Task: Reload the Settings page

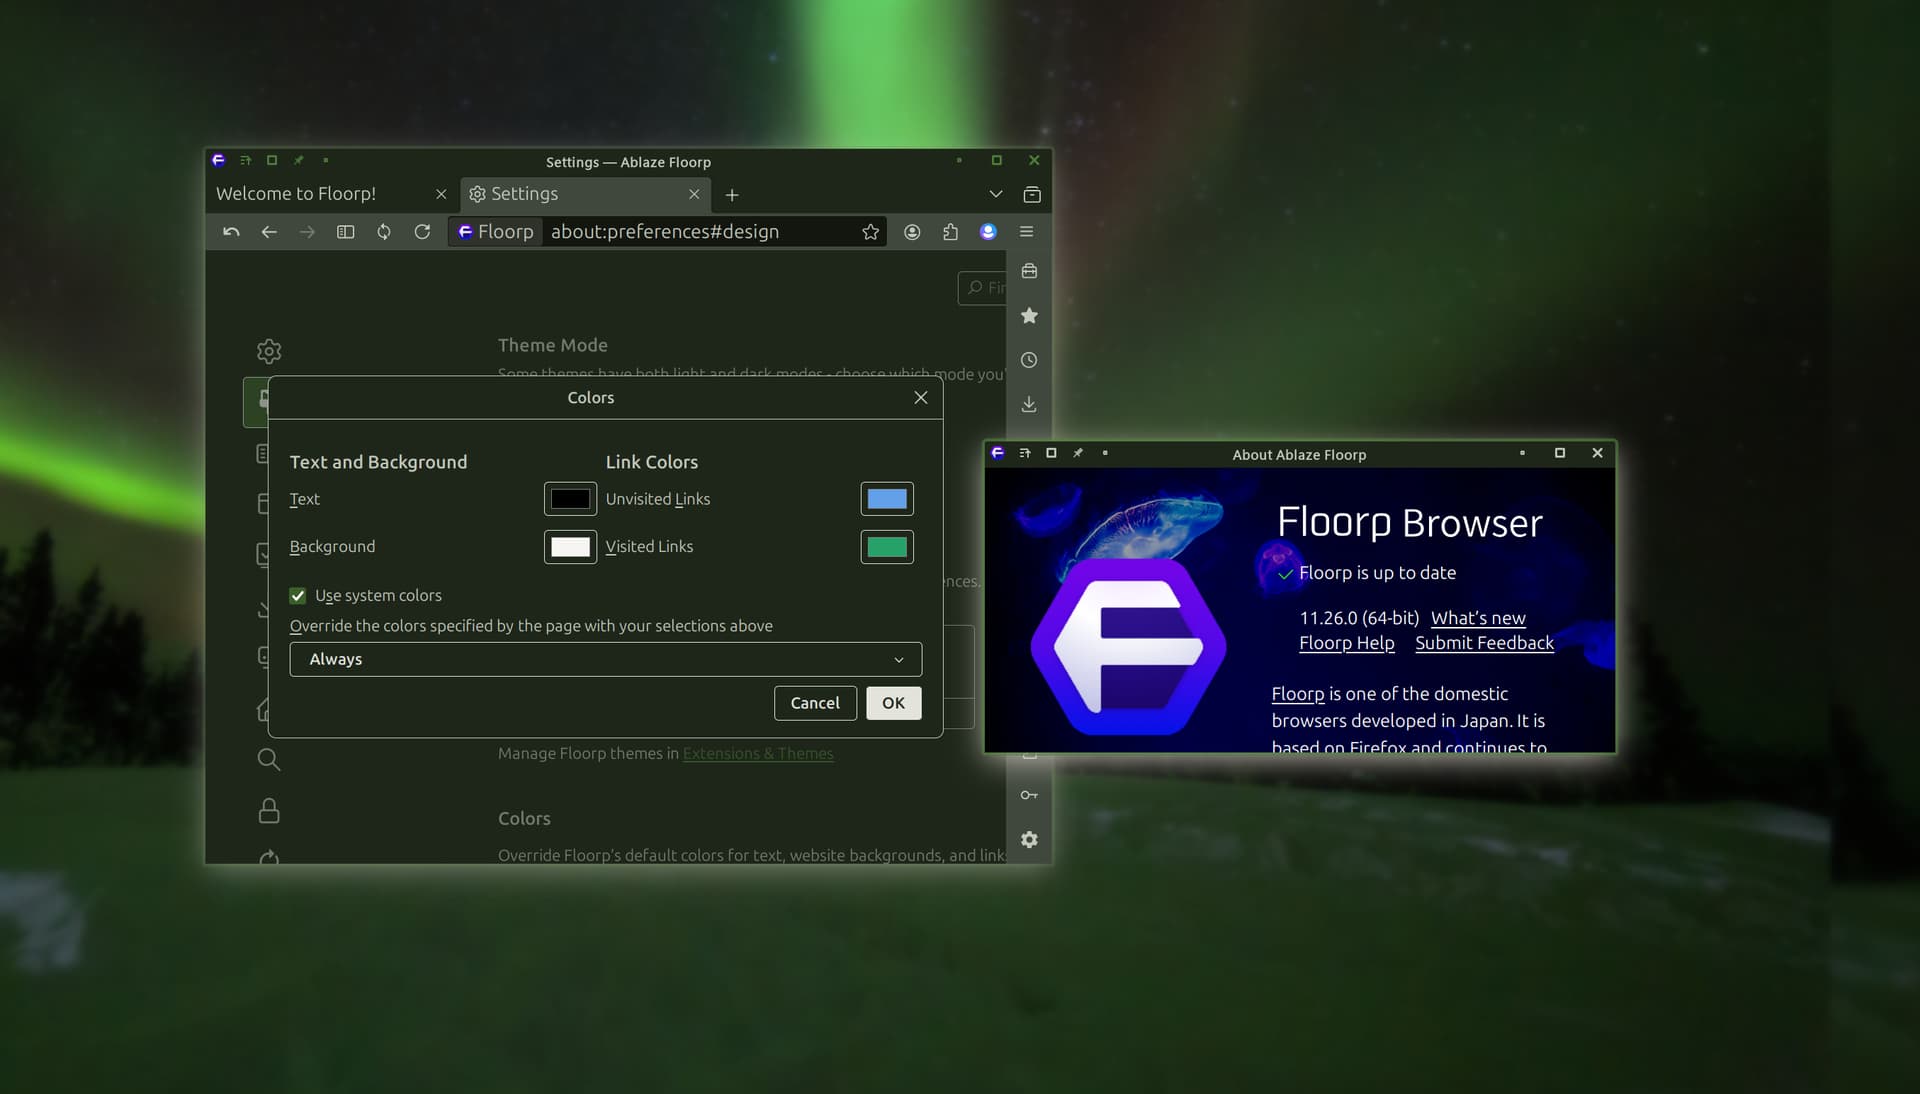Action: tap(422, 232)
